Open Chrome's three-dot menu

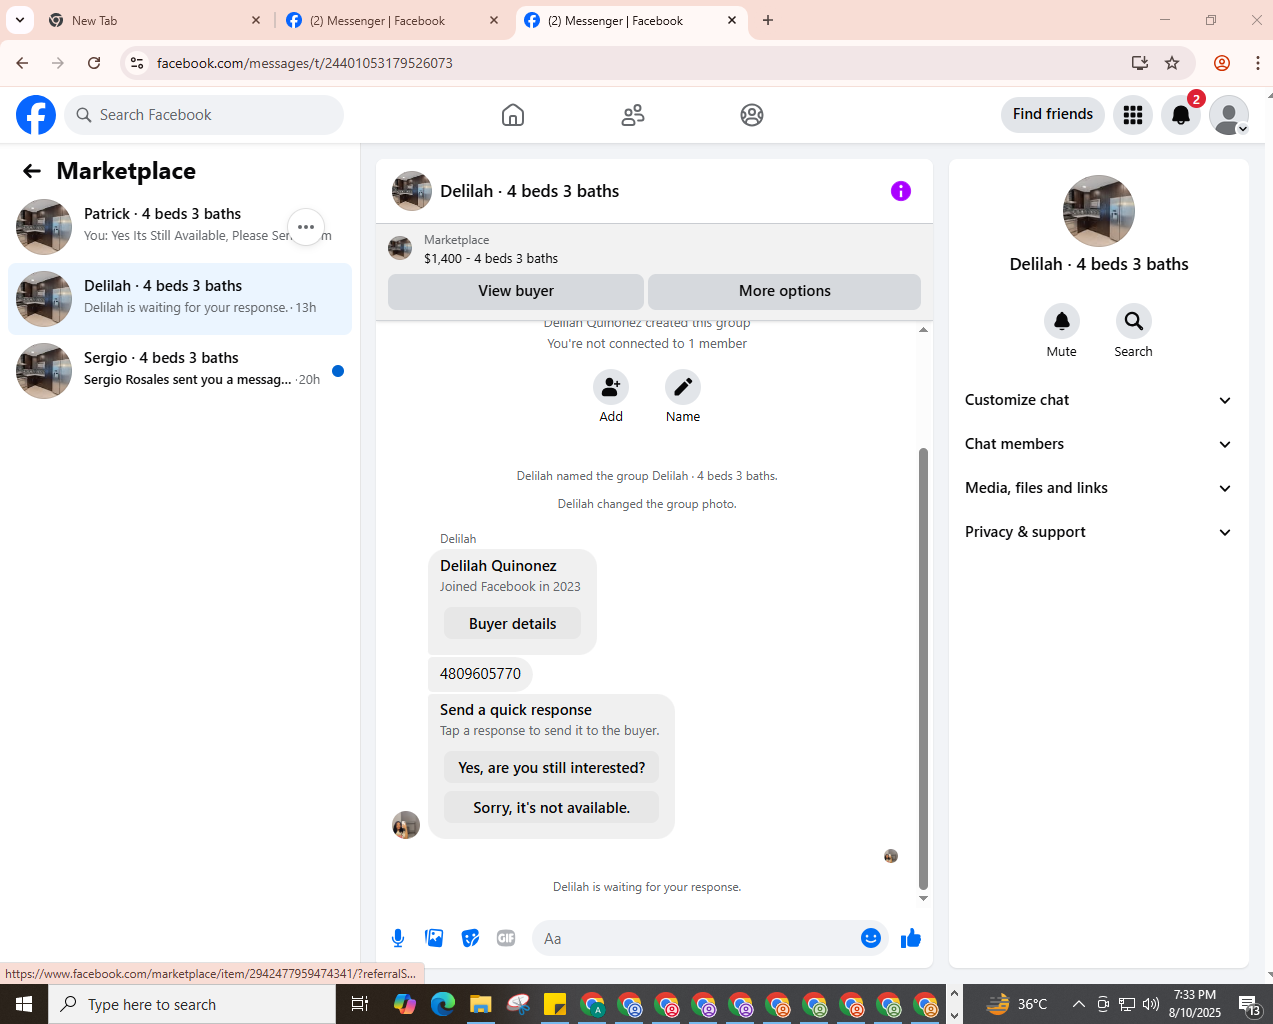tap(1258, 63)
